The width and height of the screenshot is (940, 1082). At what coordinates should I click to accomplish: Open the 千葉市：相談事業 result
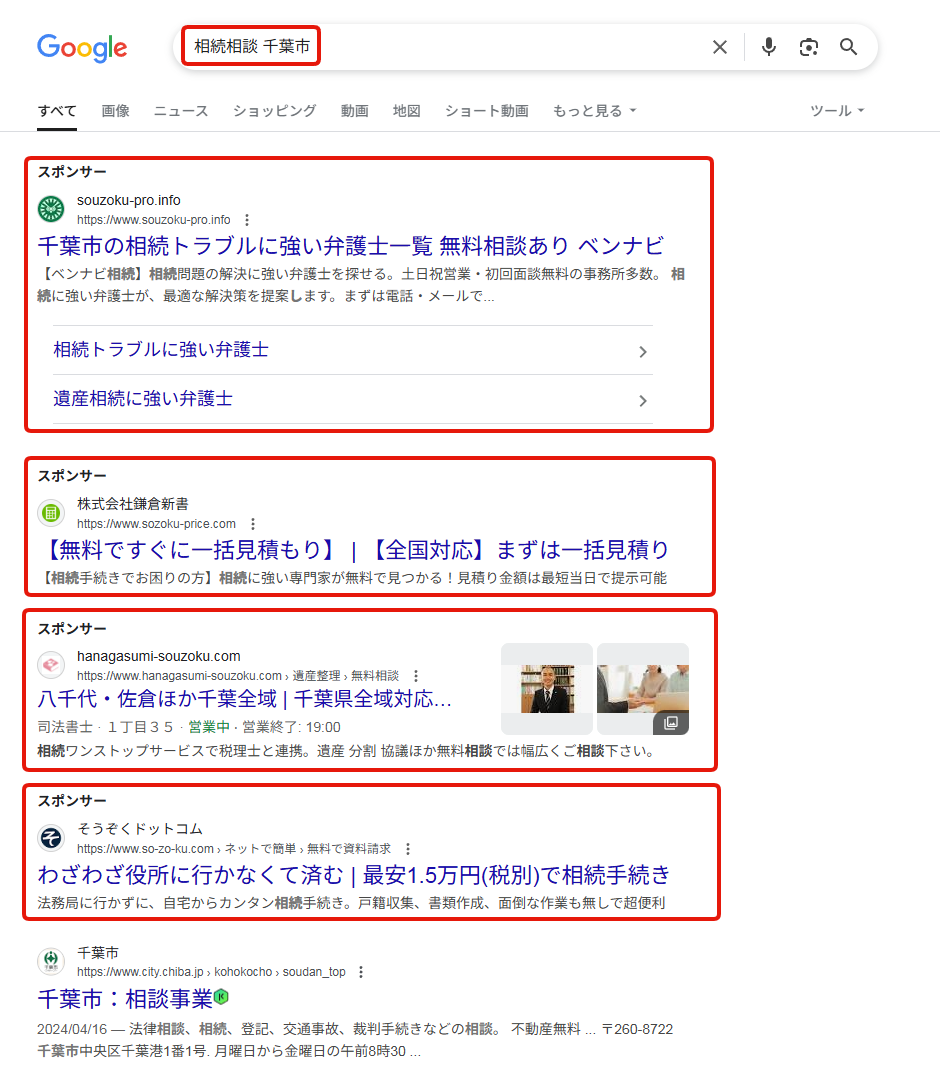[x=125, y=999]
